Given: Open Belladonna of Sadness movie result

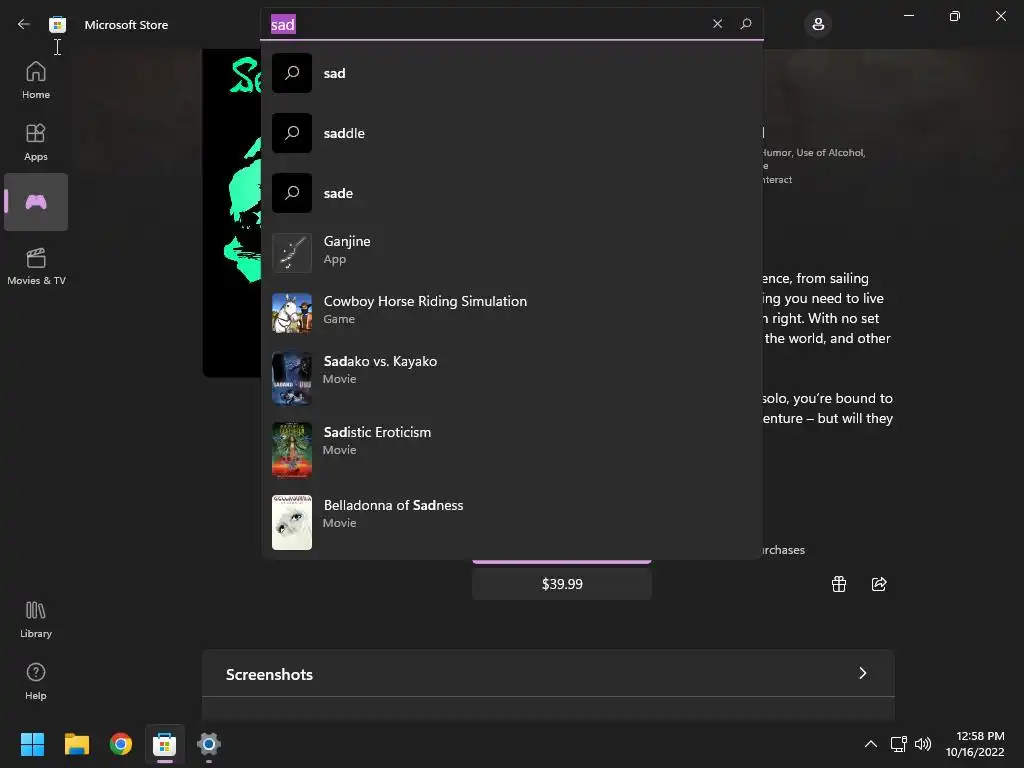Looking at the screenshot, I should click(512, 522).
